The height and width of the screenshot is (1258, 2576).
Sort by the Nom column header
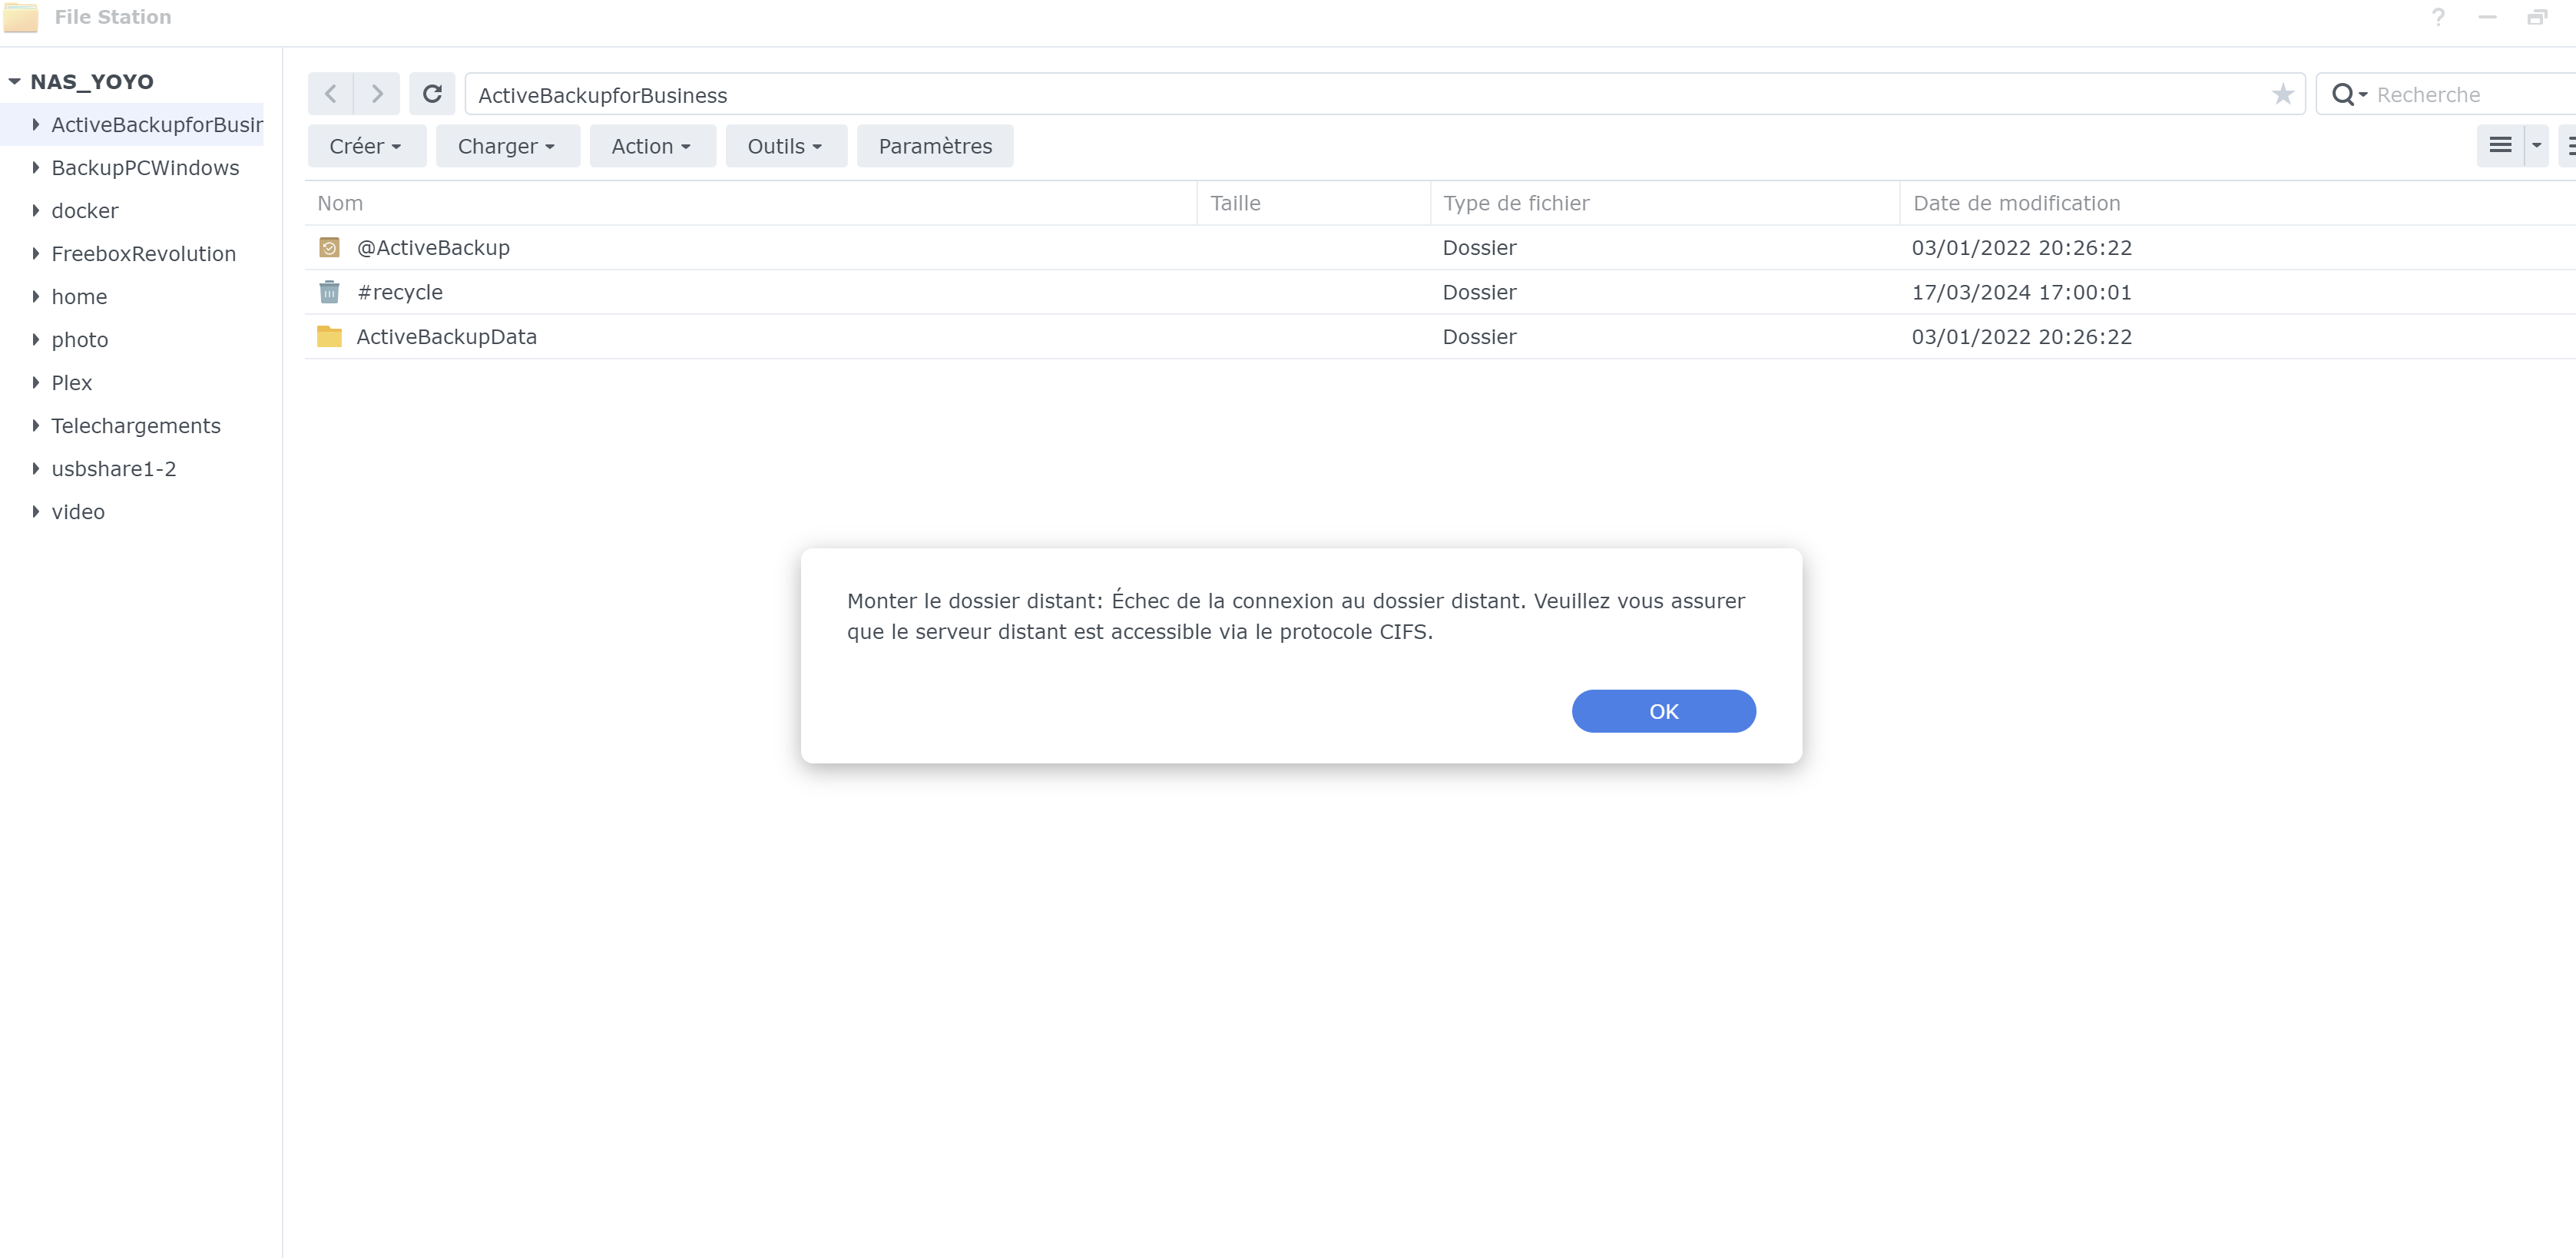coord(750,203)
